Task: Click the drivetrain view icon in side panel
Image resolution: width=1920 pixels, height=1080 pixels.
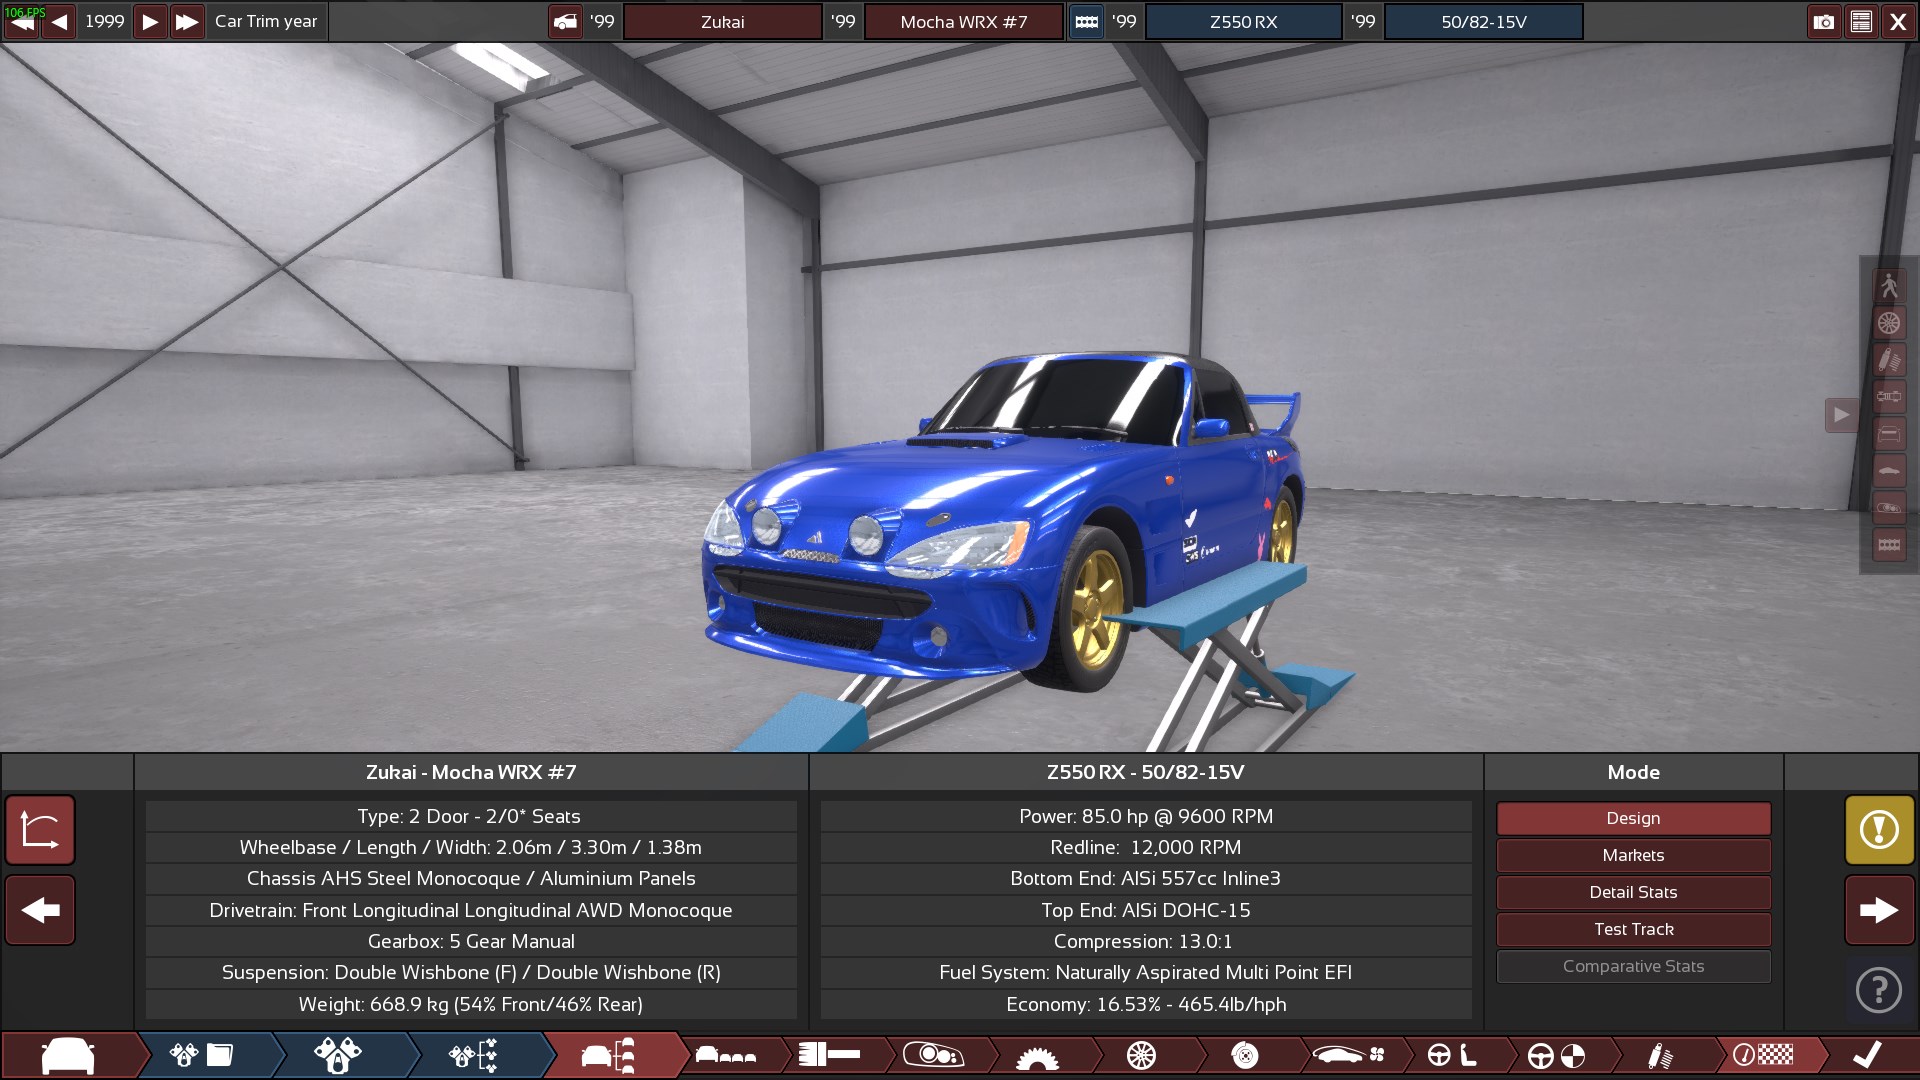Action: point(1889,397)
